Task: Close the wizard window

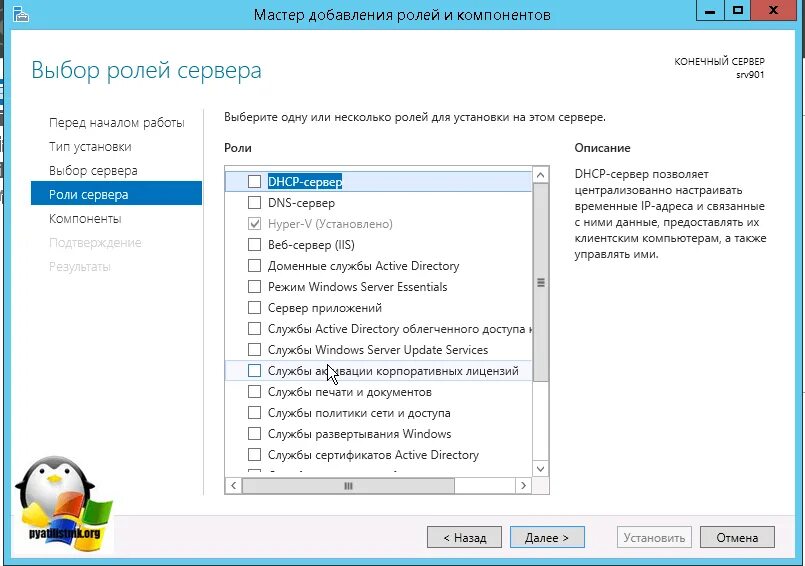Action: tap(774, 10)
